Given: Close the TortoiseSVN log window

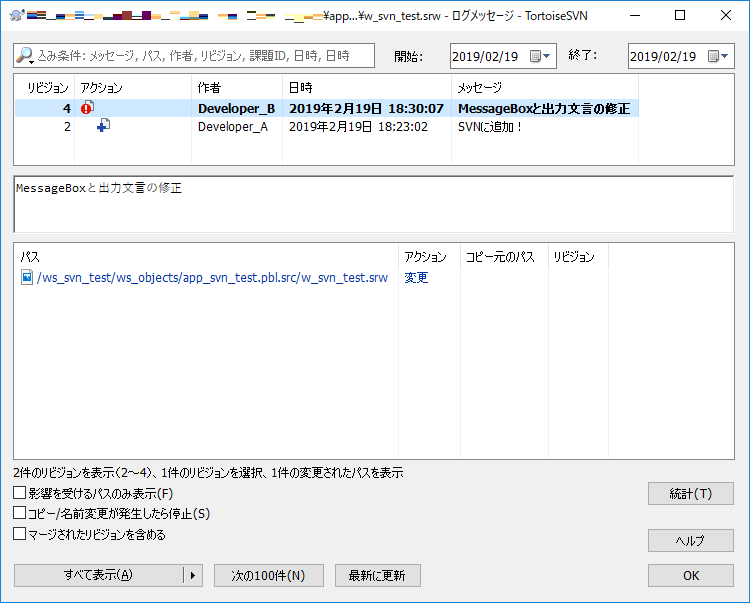Looking at the screenshot, I should coord(725,16).
